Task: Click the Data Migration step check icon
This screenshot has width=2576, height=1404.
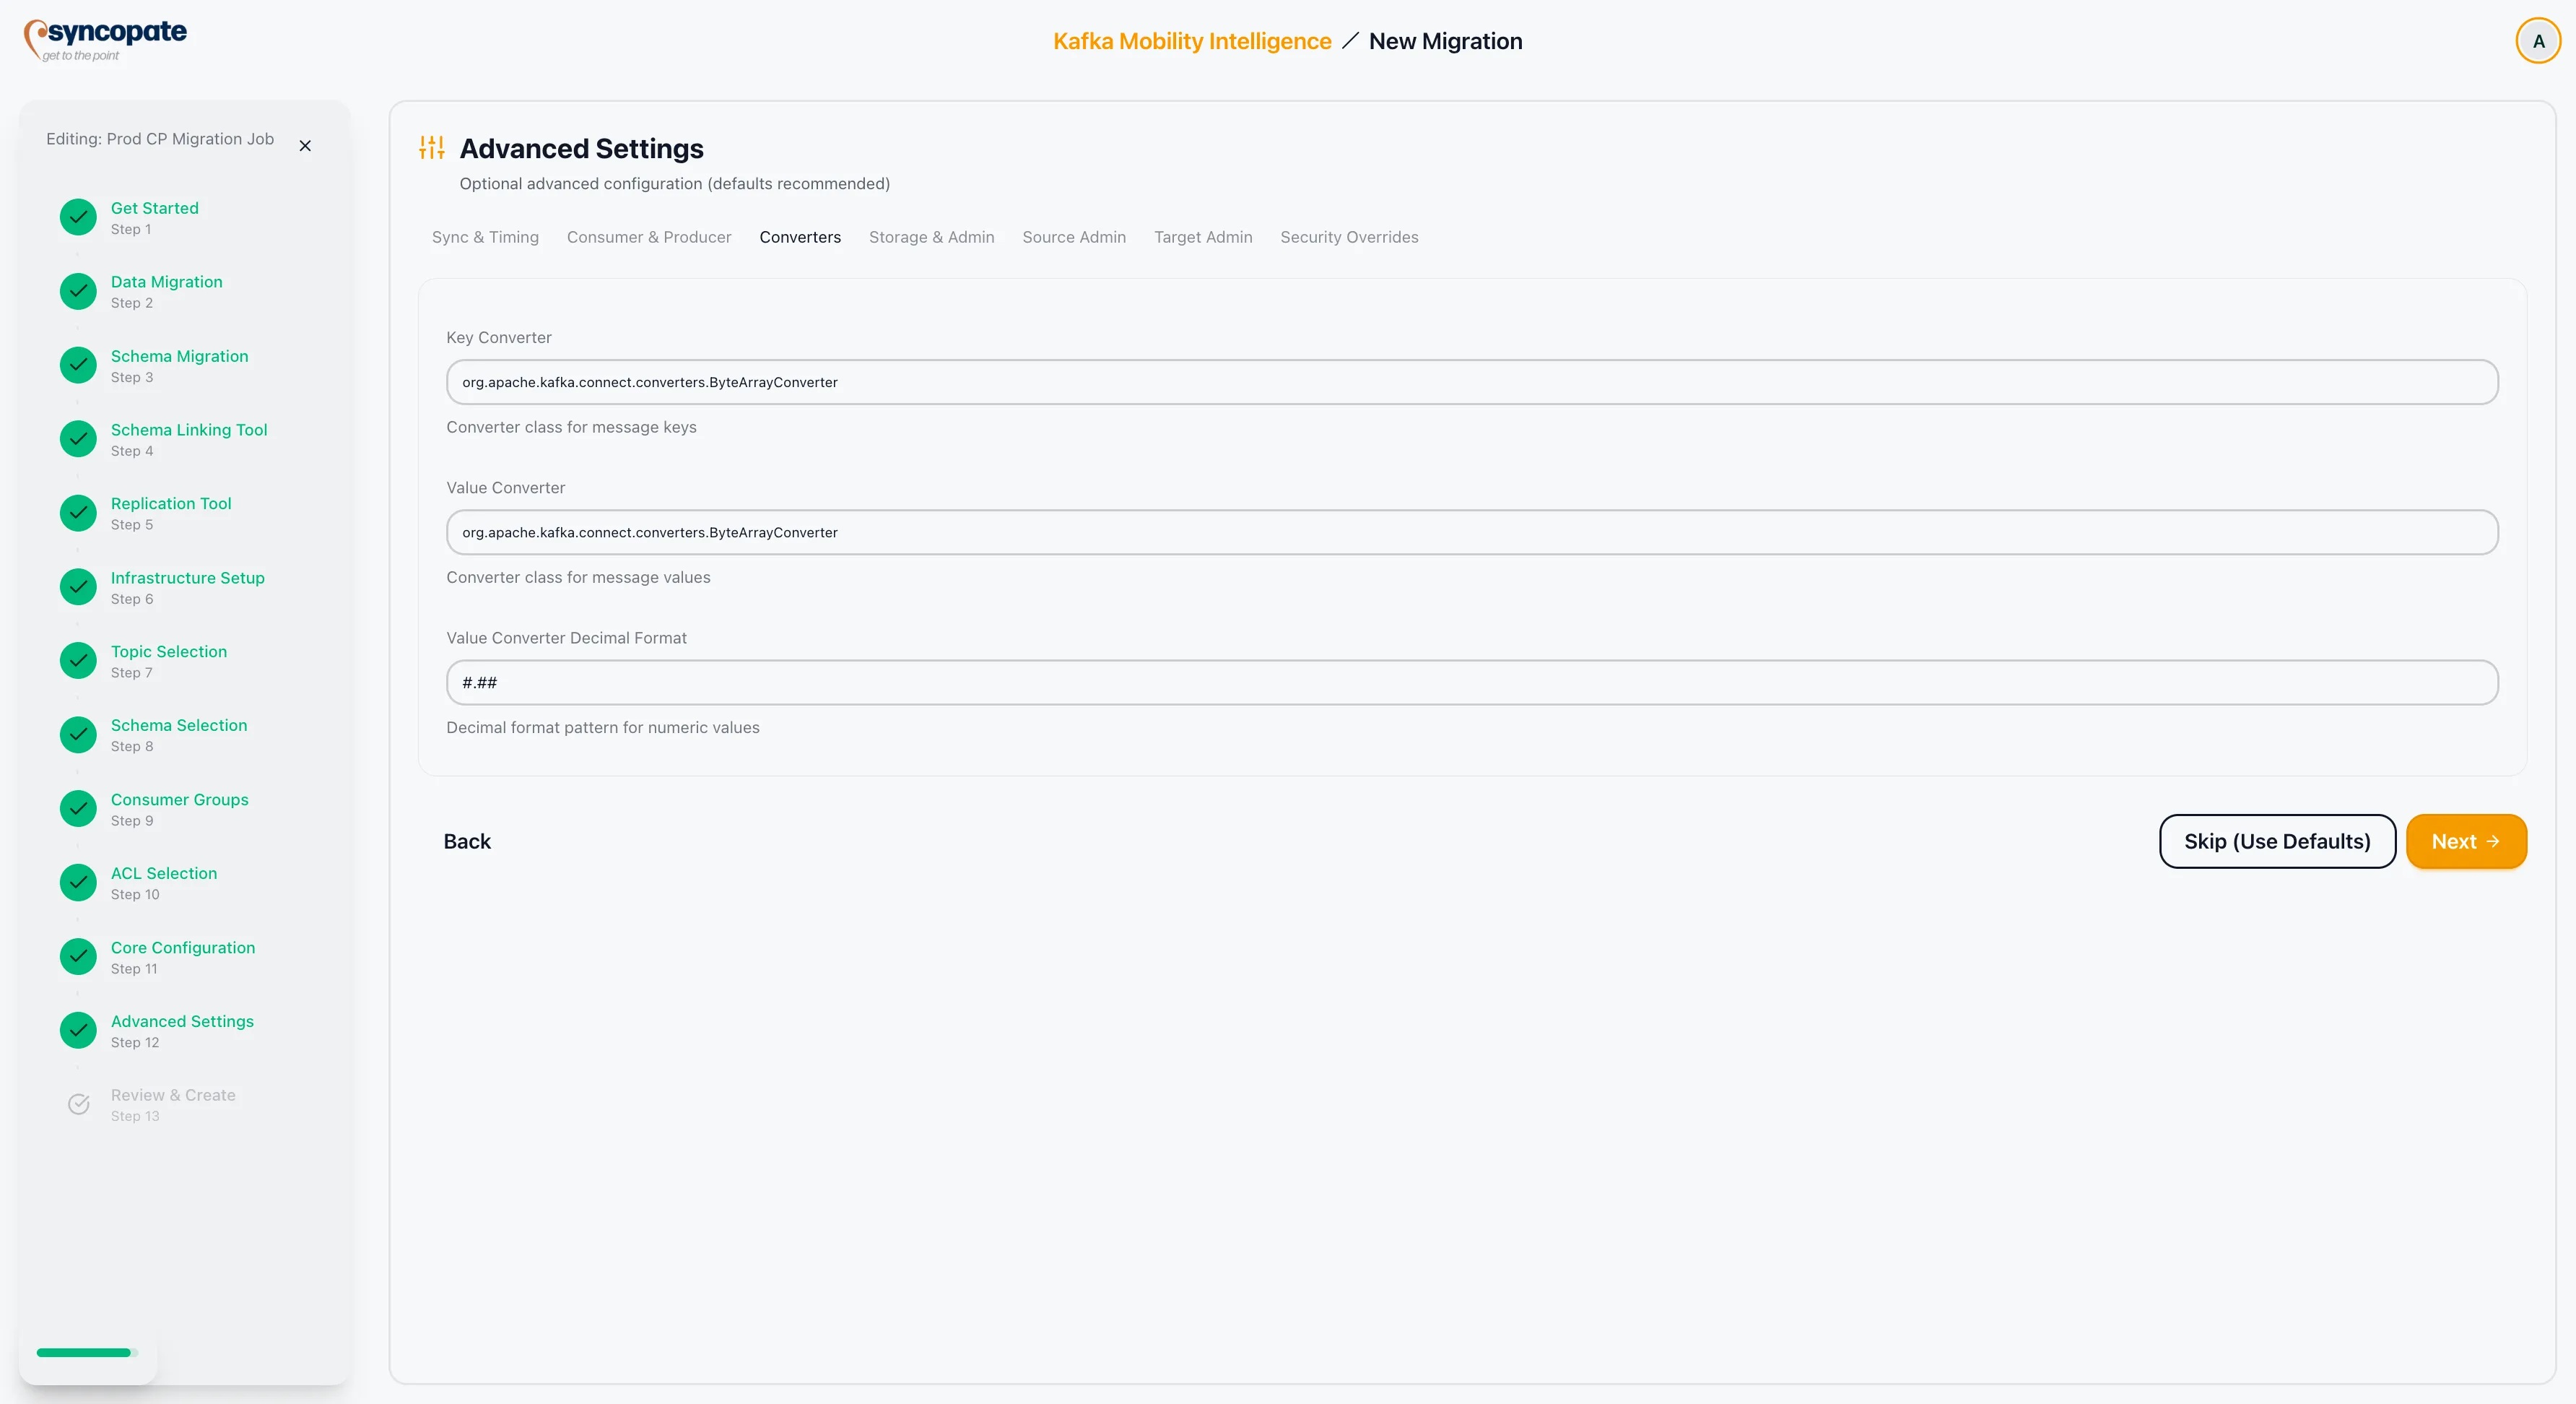Action: (x=77, y=291)
